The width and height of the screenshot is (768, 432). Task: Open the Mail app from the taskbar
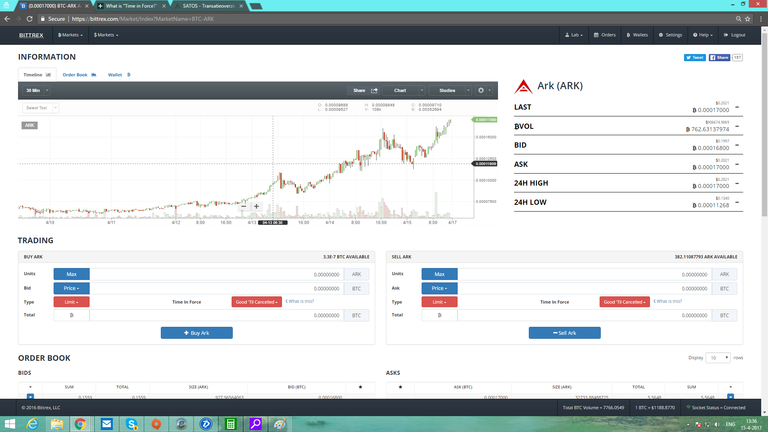(x=106, y=424)
